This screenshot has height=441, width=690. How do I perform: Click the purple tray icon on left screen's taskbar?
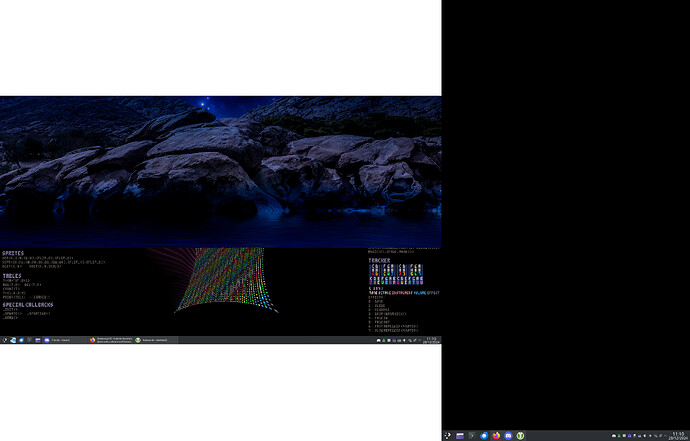click(x=394, y=340)
